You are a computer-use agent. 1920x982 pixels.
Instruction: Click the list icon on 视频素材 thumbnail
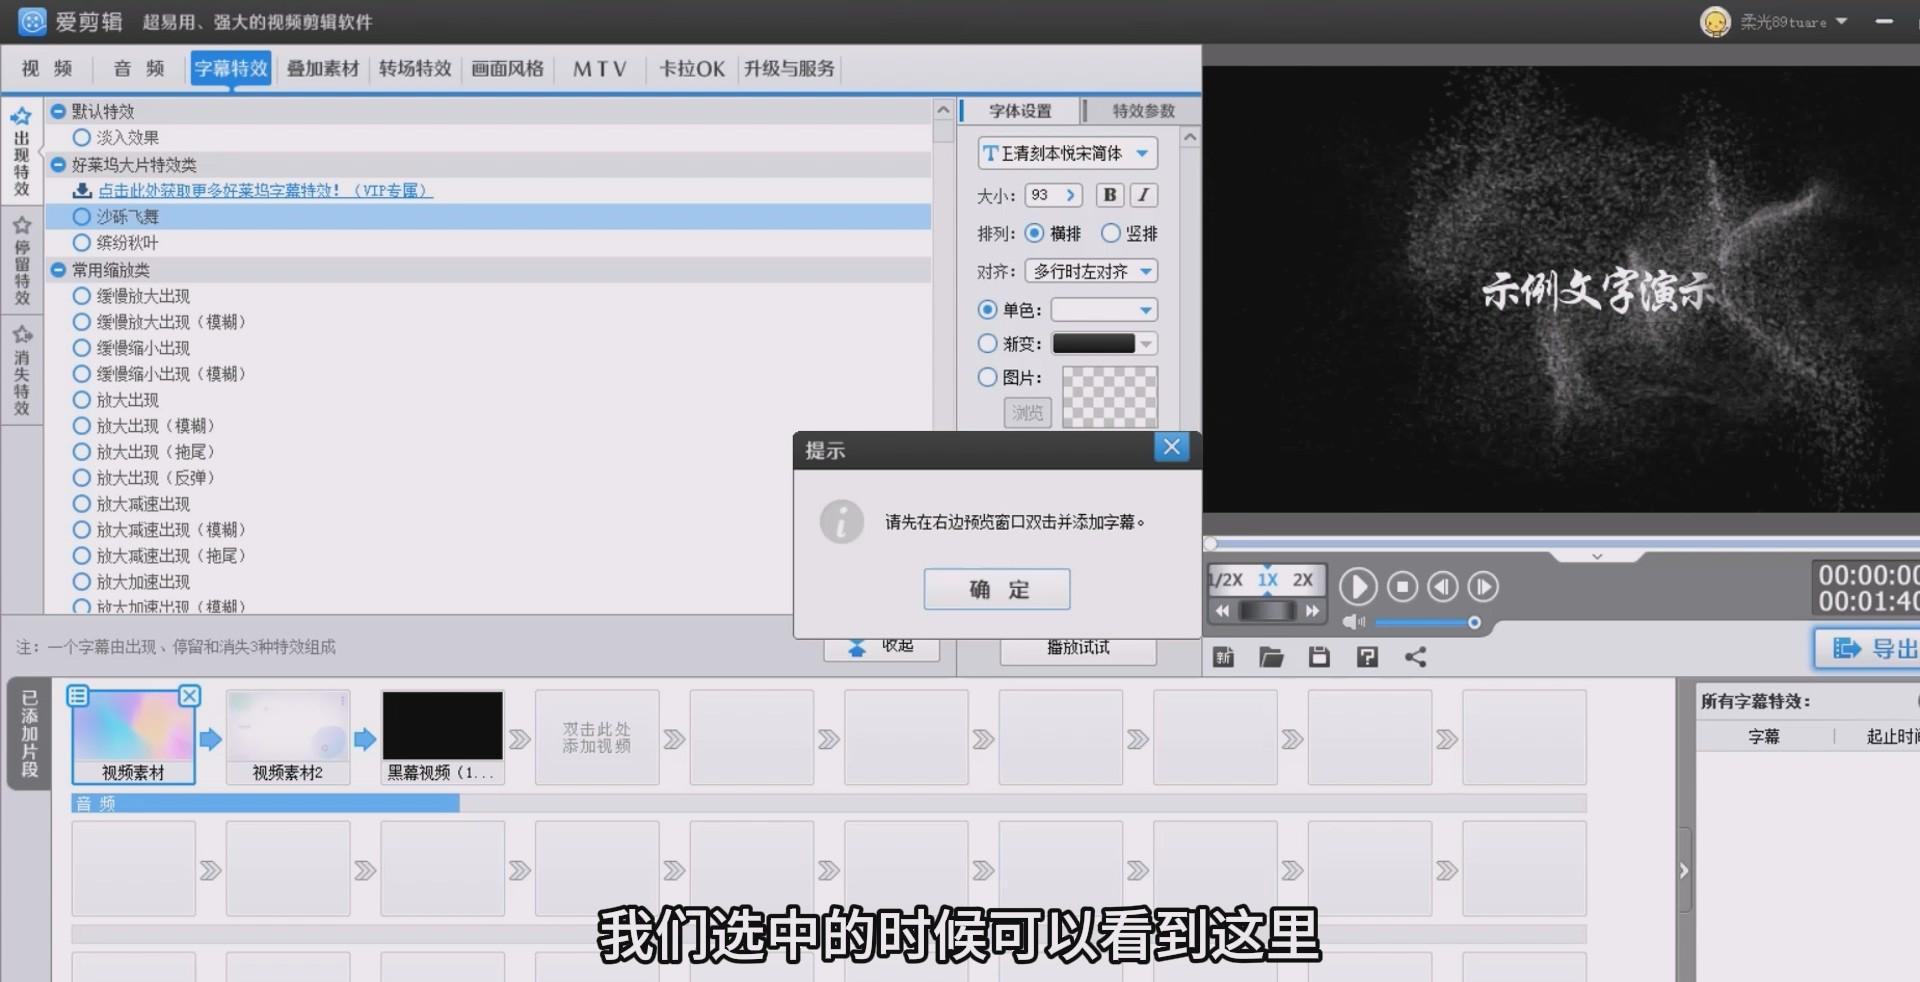click(x=78, y=695)
